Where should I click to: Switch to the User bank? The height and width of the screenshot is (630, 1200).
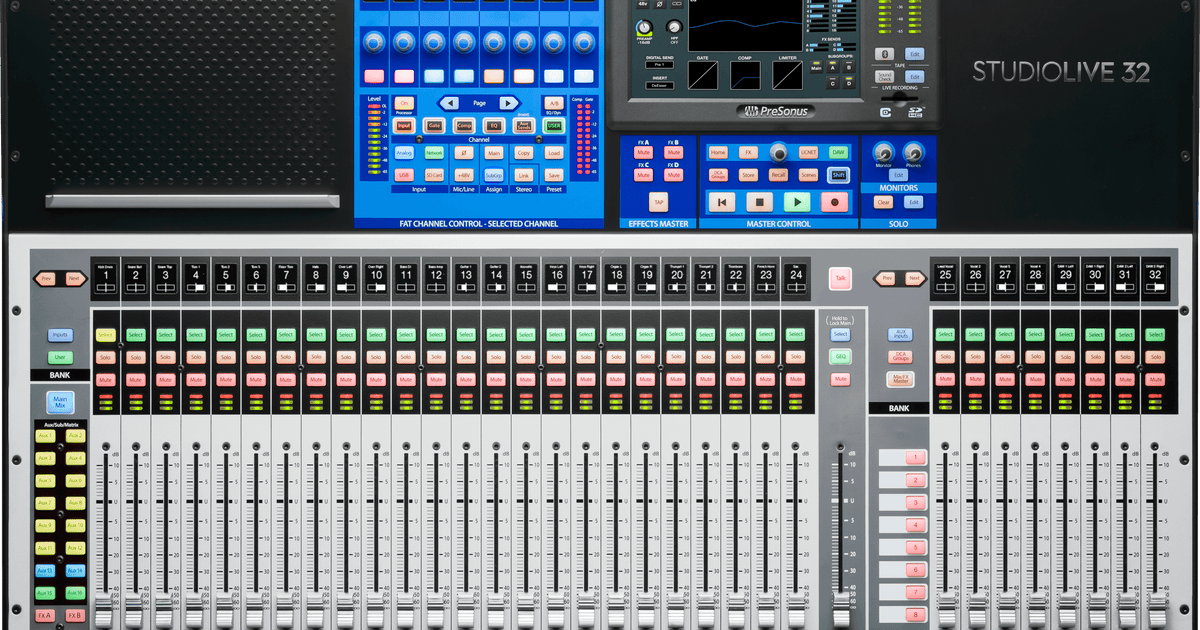click(60, 357)
